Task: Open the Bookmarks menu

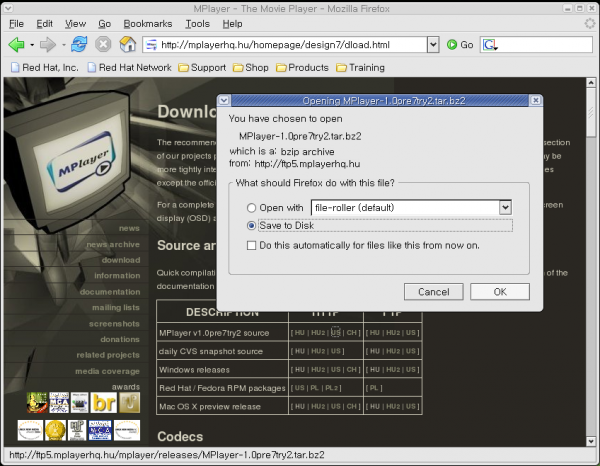Action: [148, 24]
